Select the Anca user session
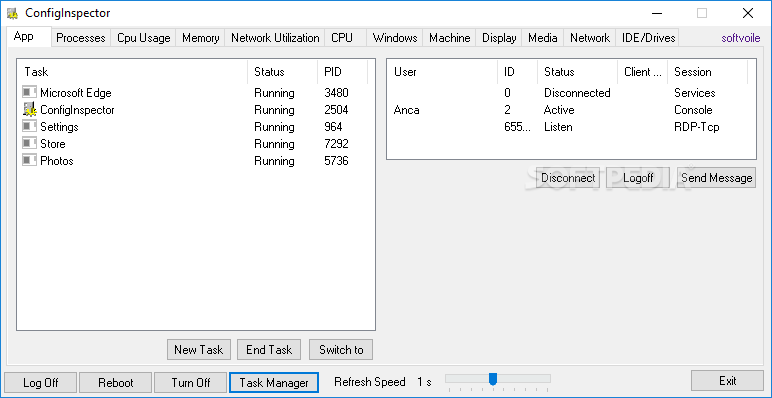The width and height of the screenshot is (772, 398). coord(407,110)
